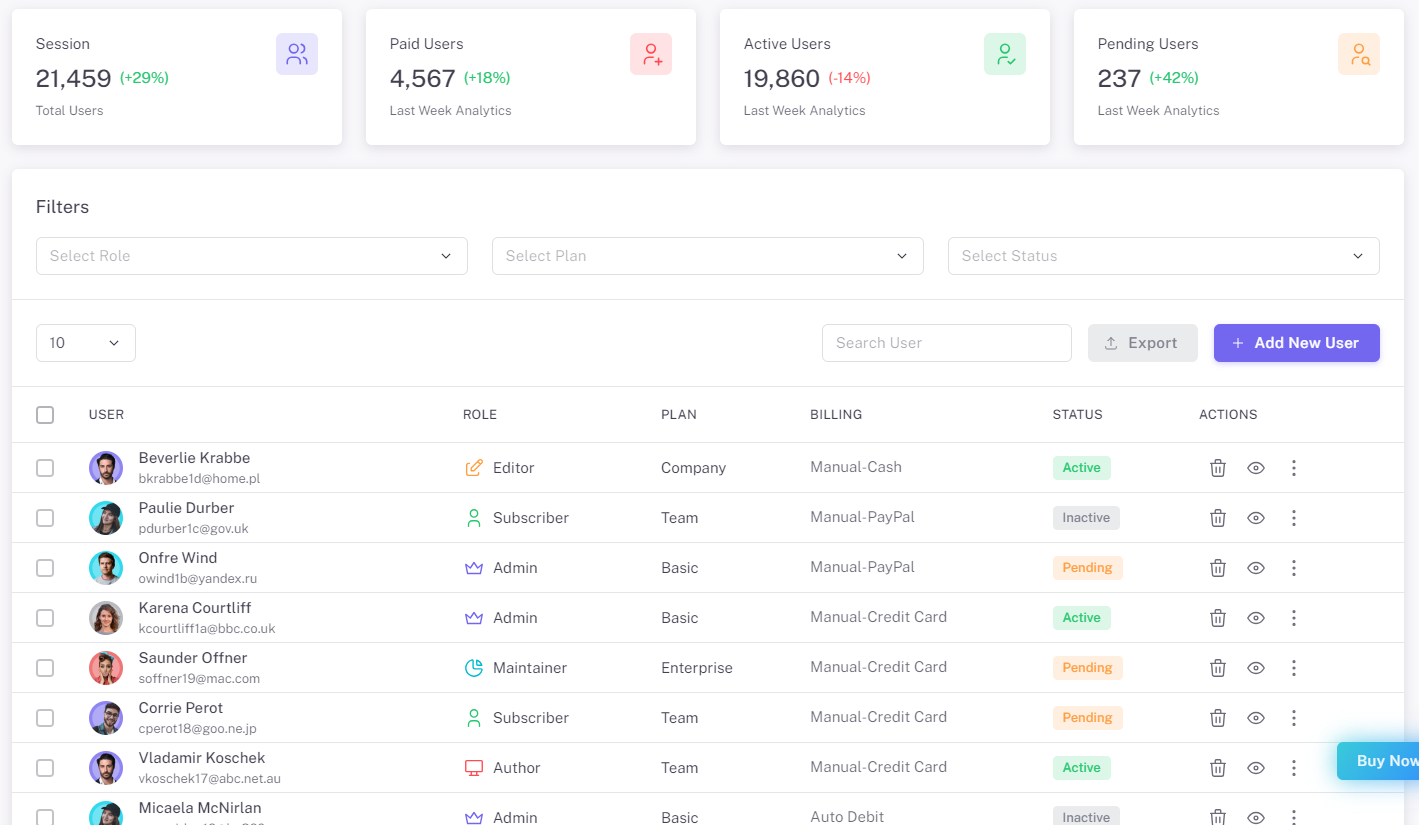The height and width of the screenshot is (825, 1419).
Task: Check the box for Karena Courtliff
Action: [45, 618]
